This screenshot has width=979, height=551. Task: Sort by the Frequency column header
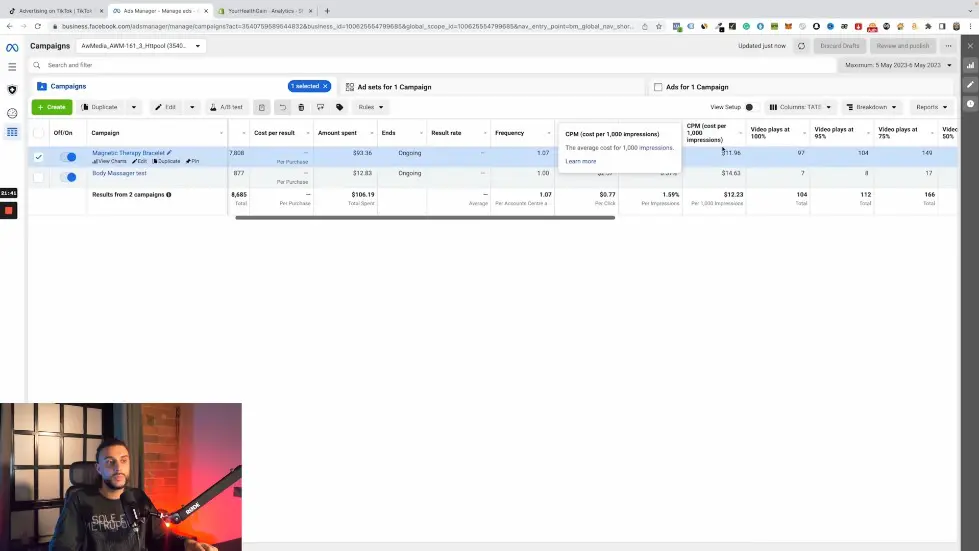click(x=509, y=133)
